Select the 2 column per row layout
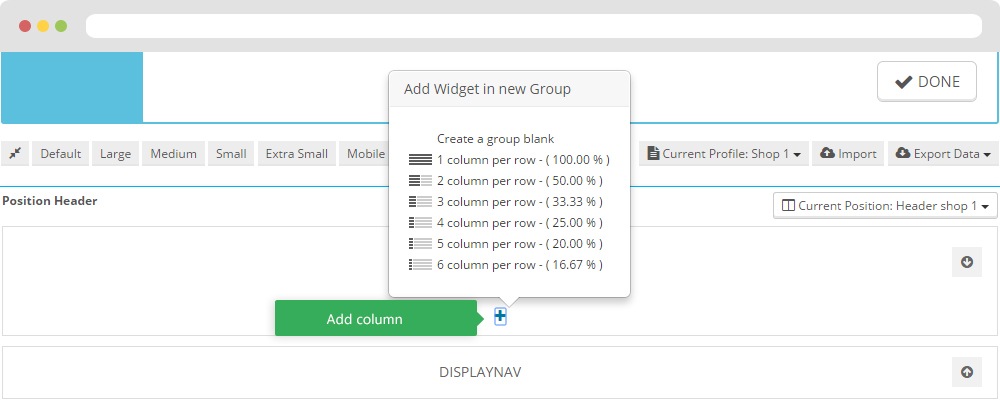 click(x=518, y=181)
